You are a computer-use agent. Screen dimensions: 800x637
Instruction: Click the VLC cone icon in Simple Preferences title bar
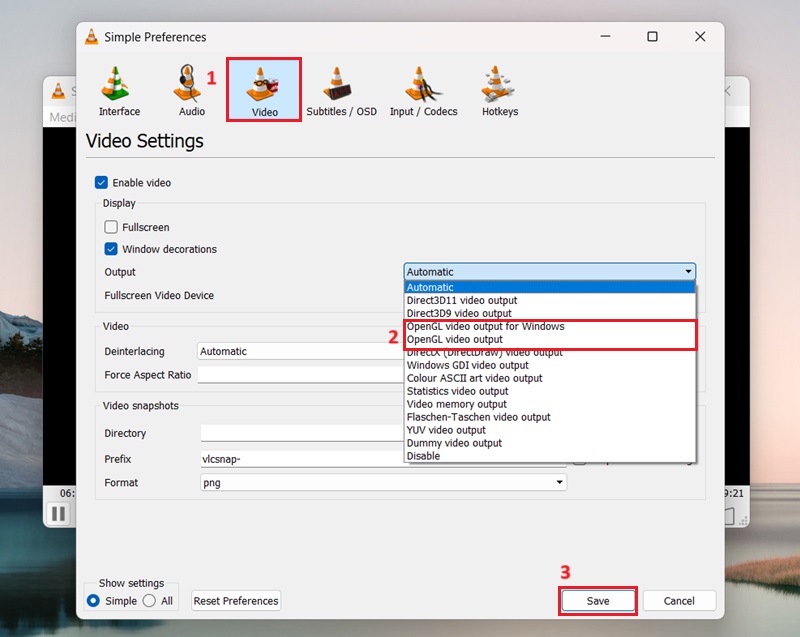91,37
